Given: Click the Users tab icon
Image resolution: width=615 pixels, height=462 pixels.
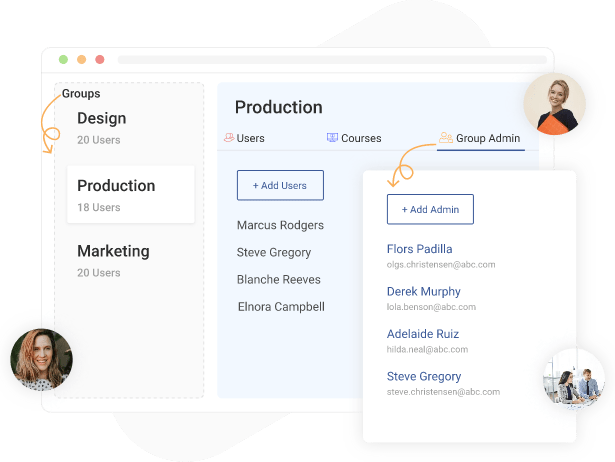Looking at the screenshot, I should pos(229,138).
